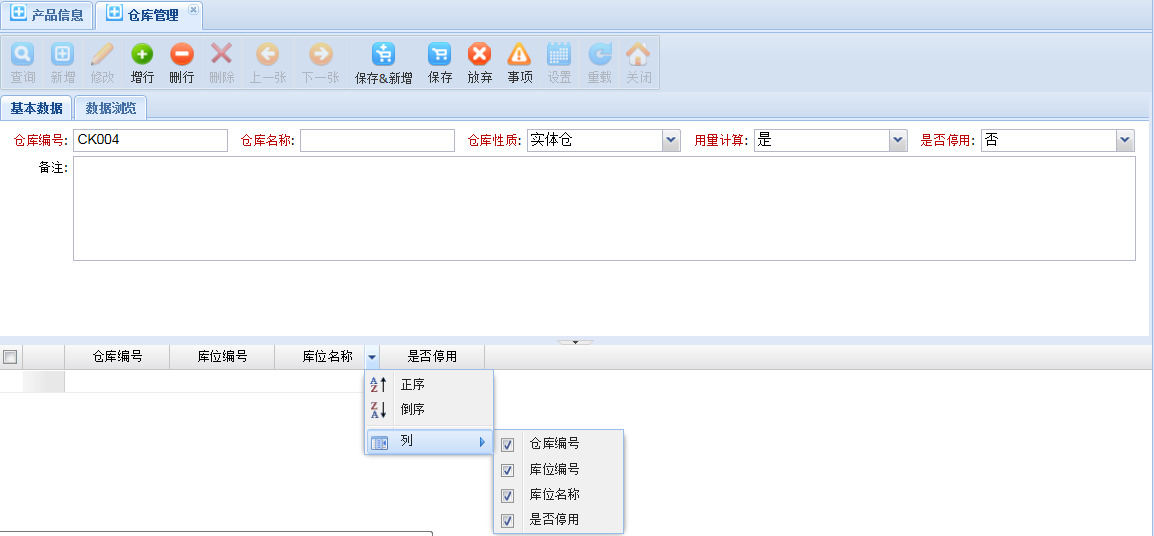This screenshot has width=1154, height=536.
Task: Open the 事项 warning icon
Action: click(x=519, y=55)
